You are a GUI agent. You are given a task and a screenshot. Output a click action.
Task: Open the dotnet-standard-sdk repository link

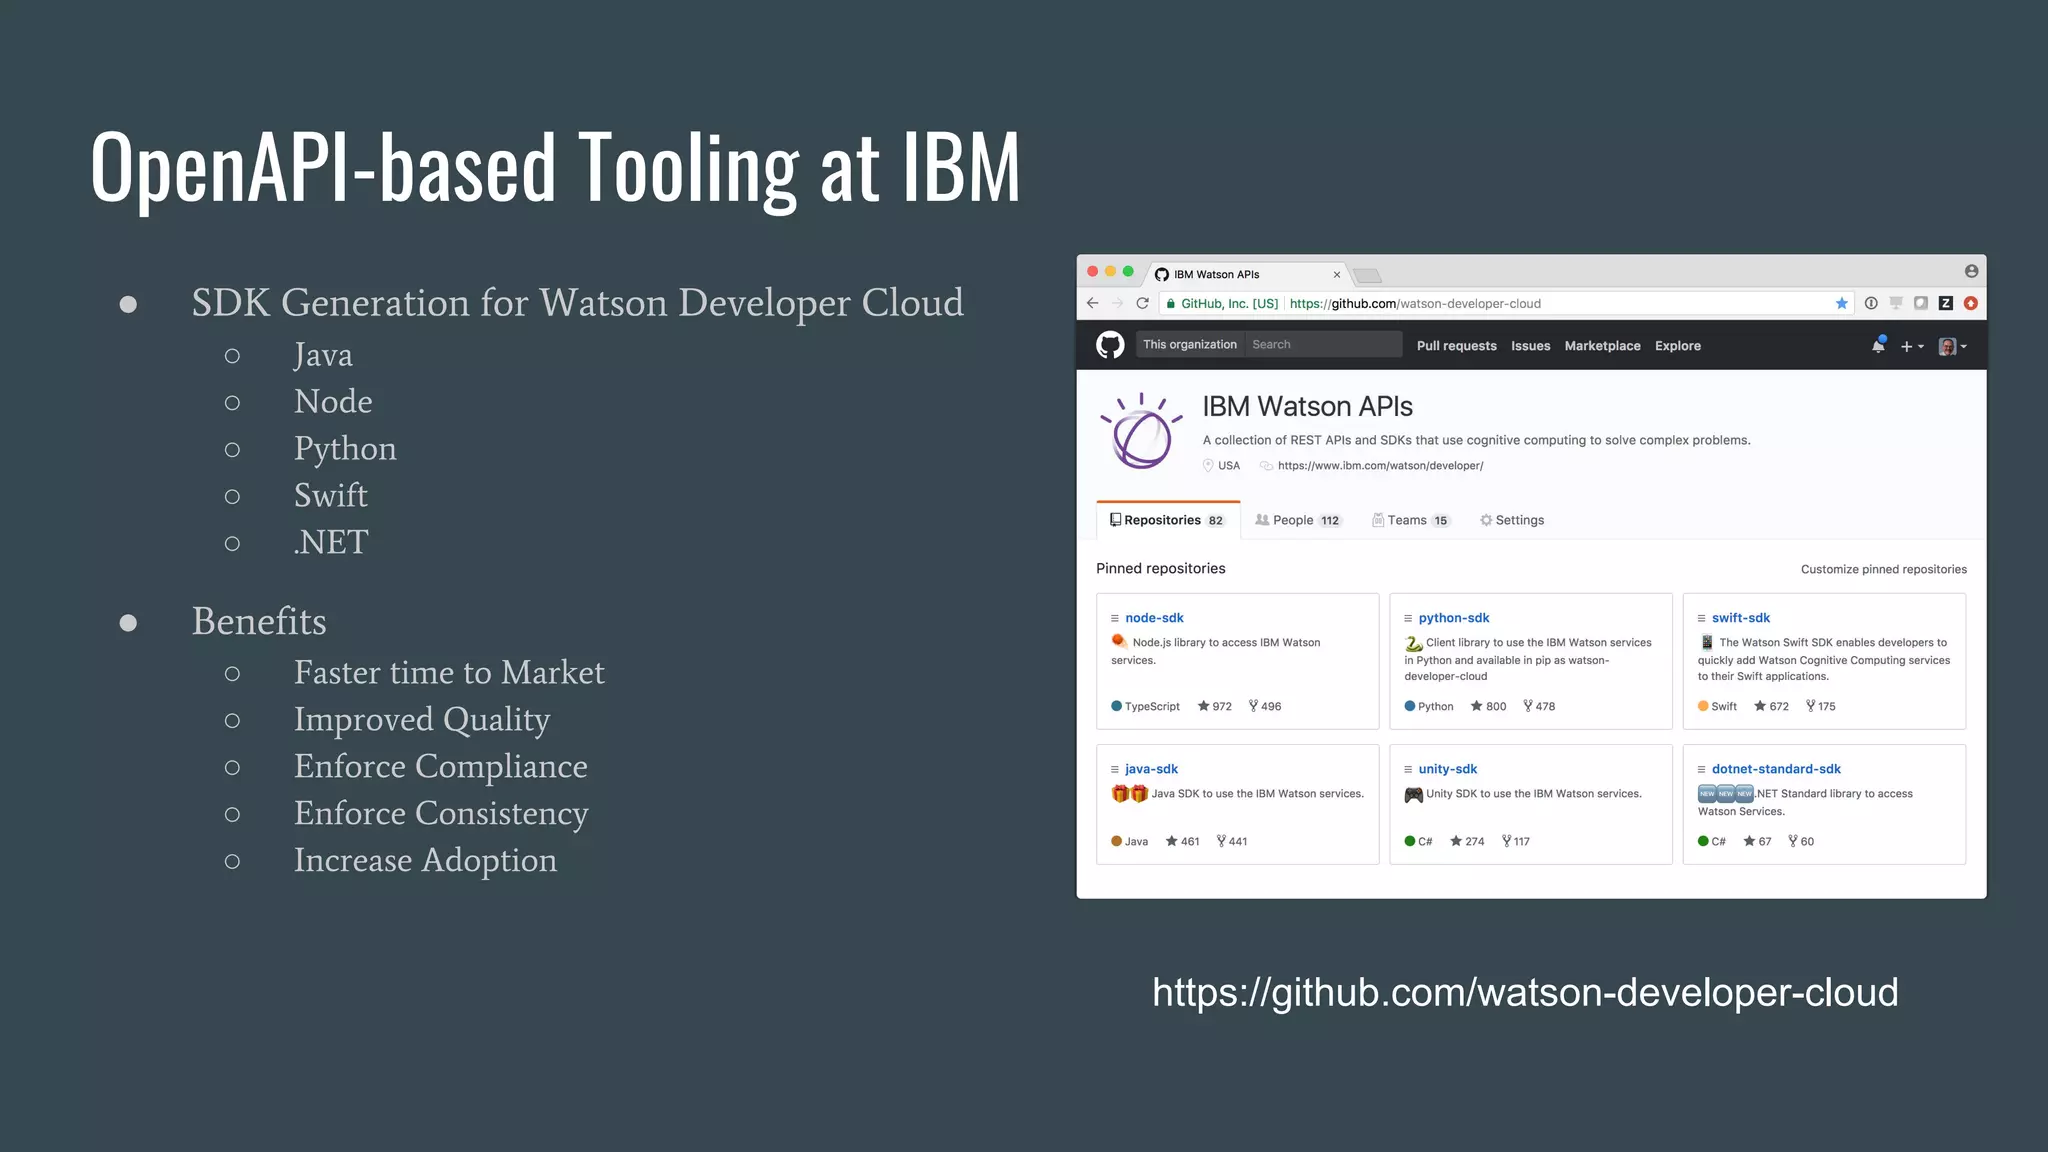tap(1776, 769)
